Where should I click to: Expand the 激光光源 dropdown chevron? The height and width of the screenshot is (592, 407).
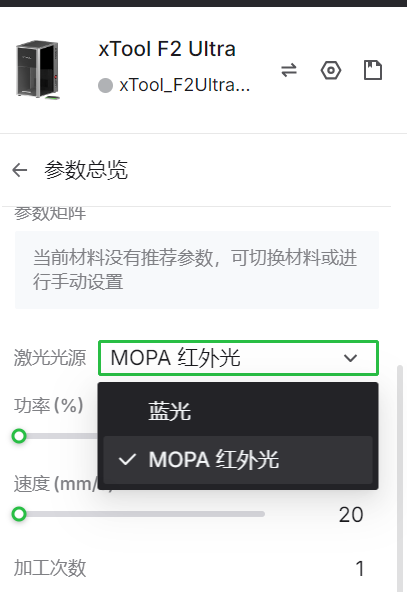tap(350, 358)
